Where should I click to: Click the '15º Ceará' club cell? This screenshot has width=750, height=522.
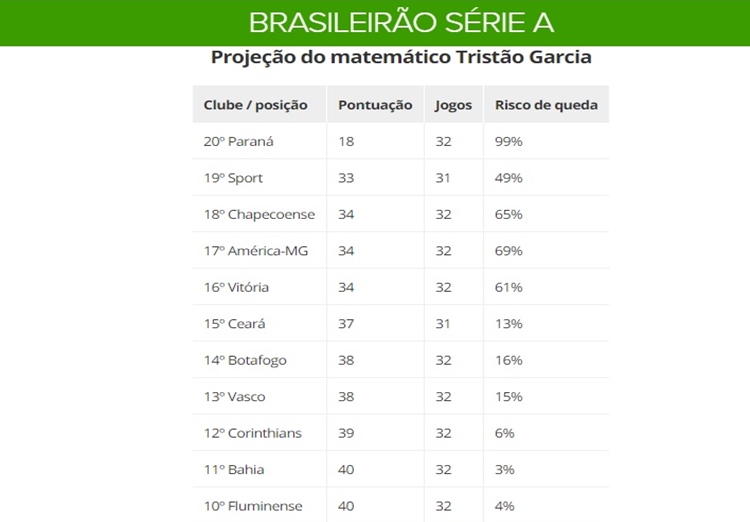[235, 323]
